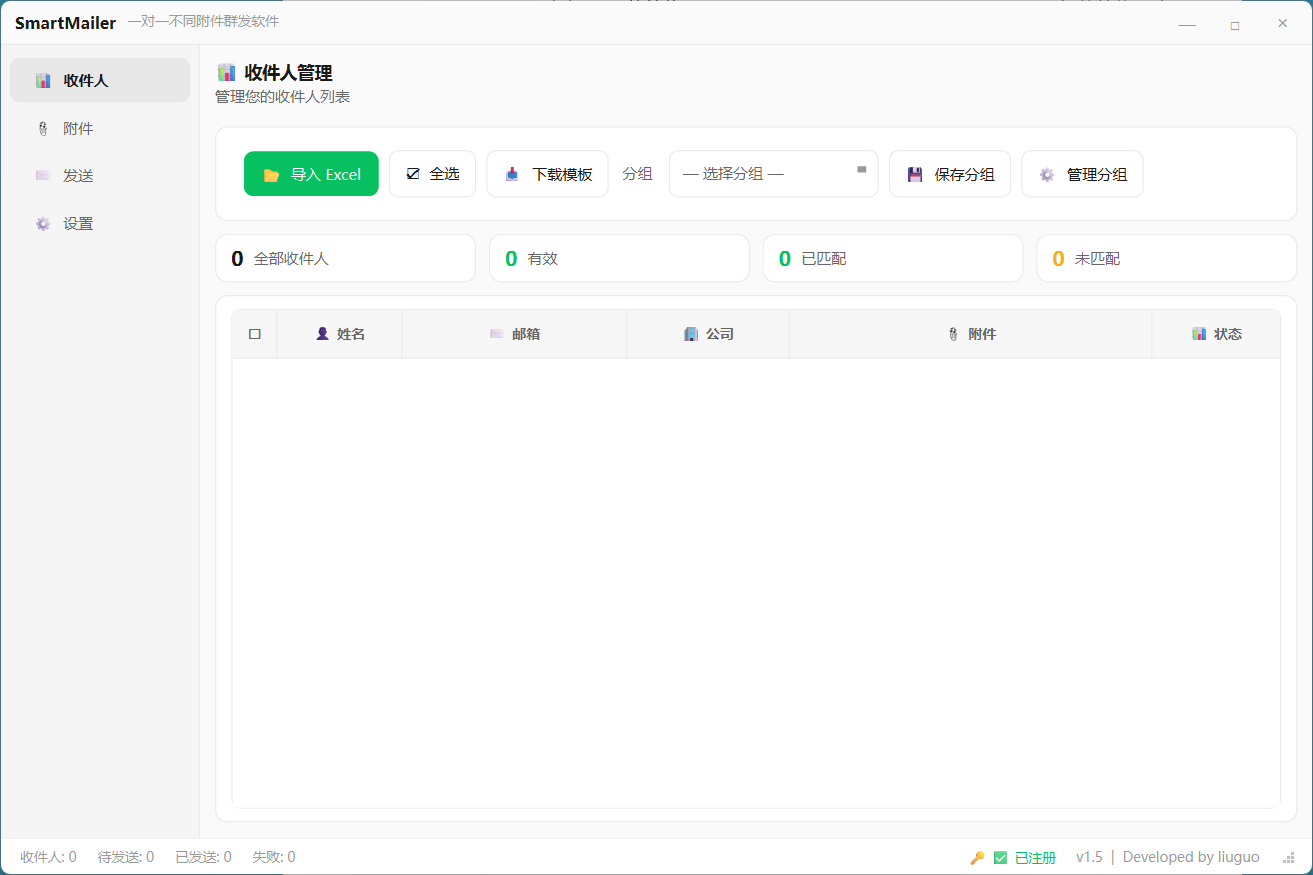The height and width of the screenshot is (875, 1313).
Task: Click the person icon in 姓名 header
Action: tap(322, 334)
